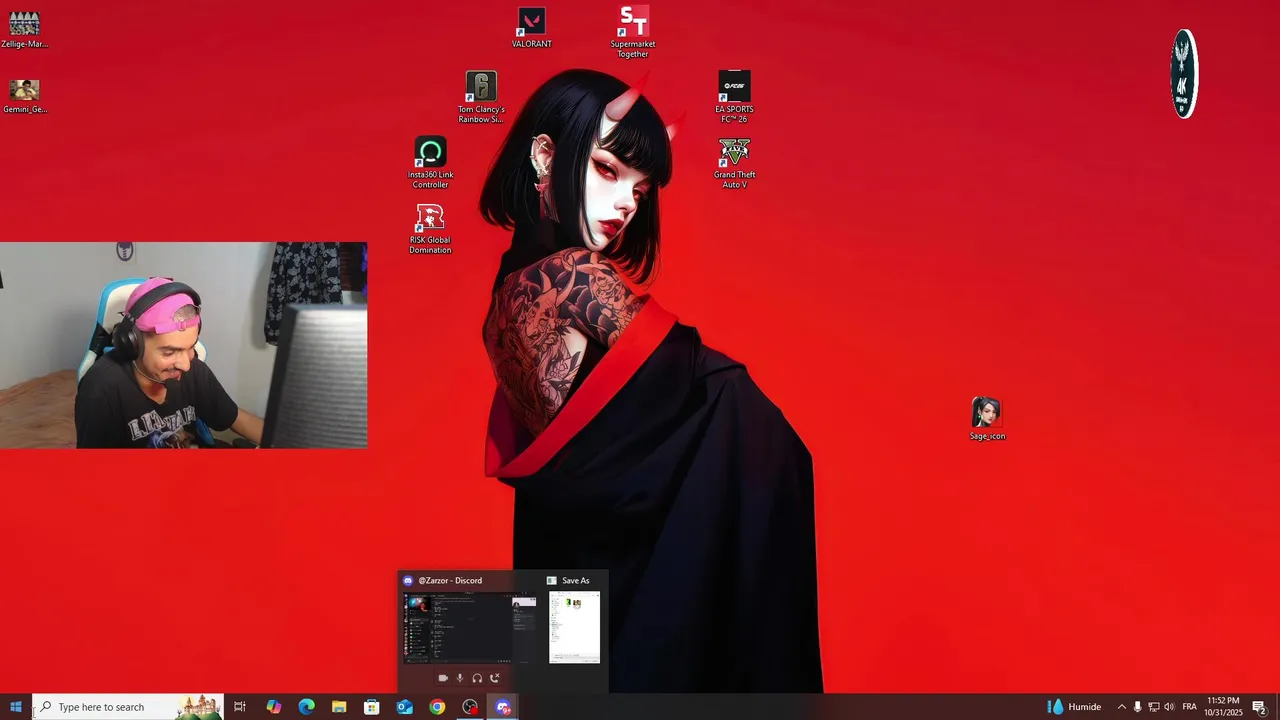
Task: Click the webcam overlay window
Action: tap(183, 345)
